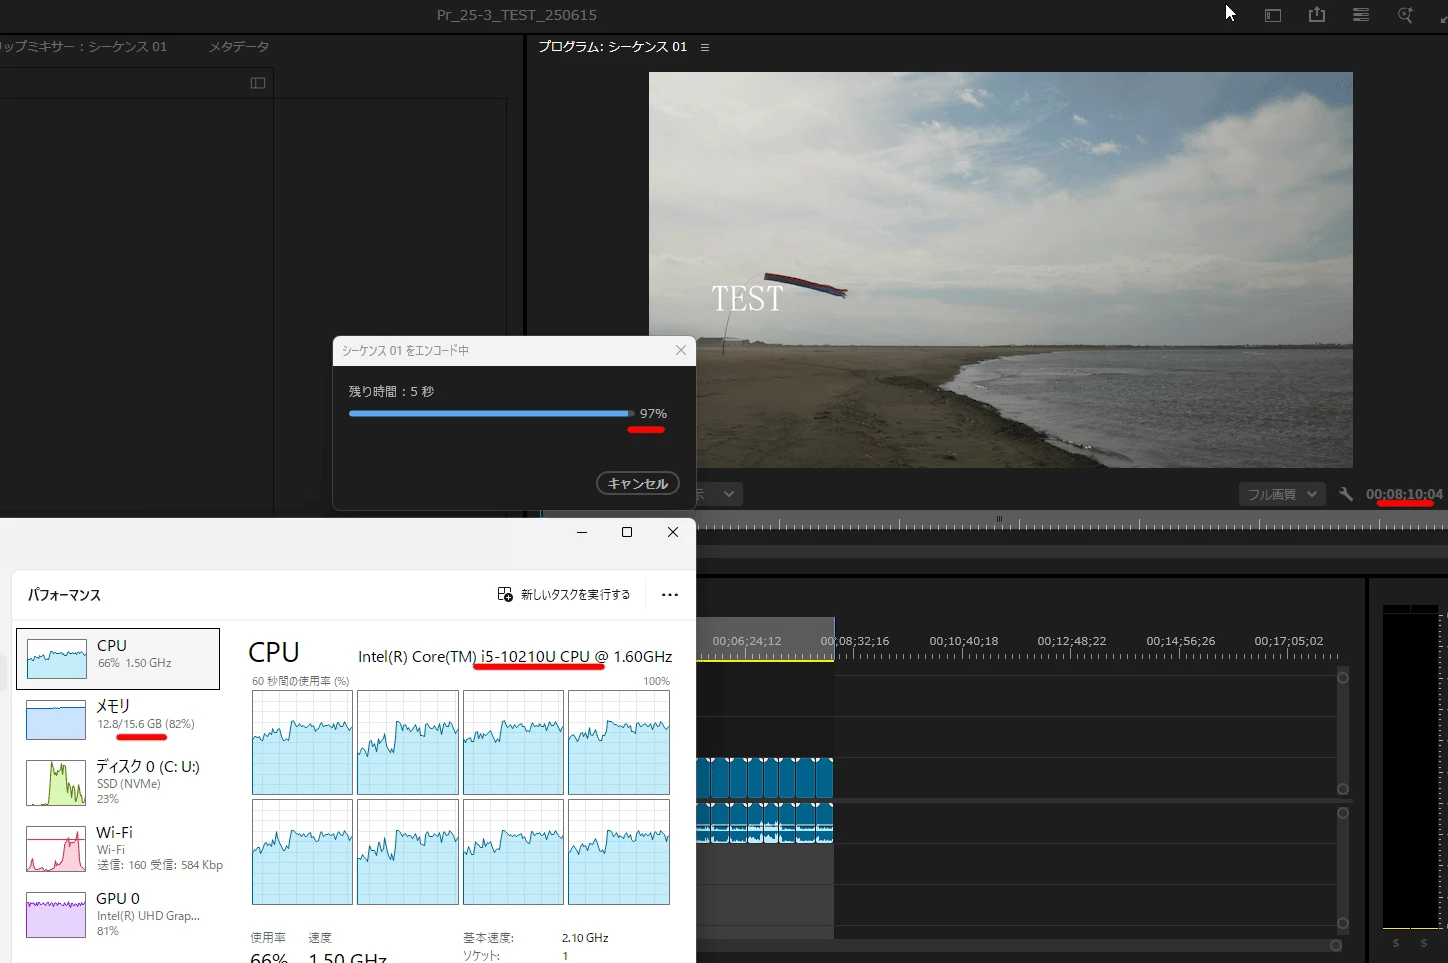The height and width of the screenshot is (963, 1448).
Task: Select メモリ in Task Manager performance list
Action: pyautogui.click(x=118, y=720)
